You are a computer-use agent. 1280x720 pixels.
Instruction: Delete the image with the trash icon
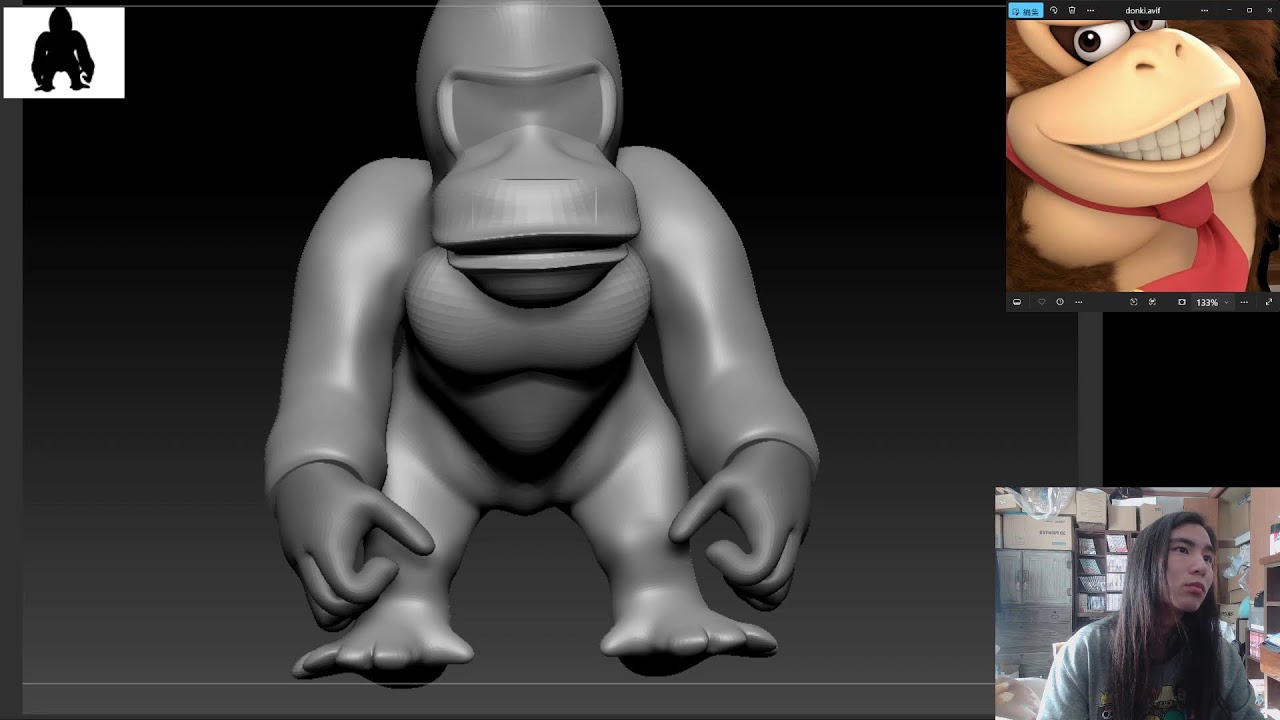[x=1072, y=10]
